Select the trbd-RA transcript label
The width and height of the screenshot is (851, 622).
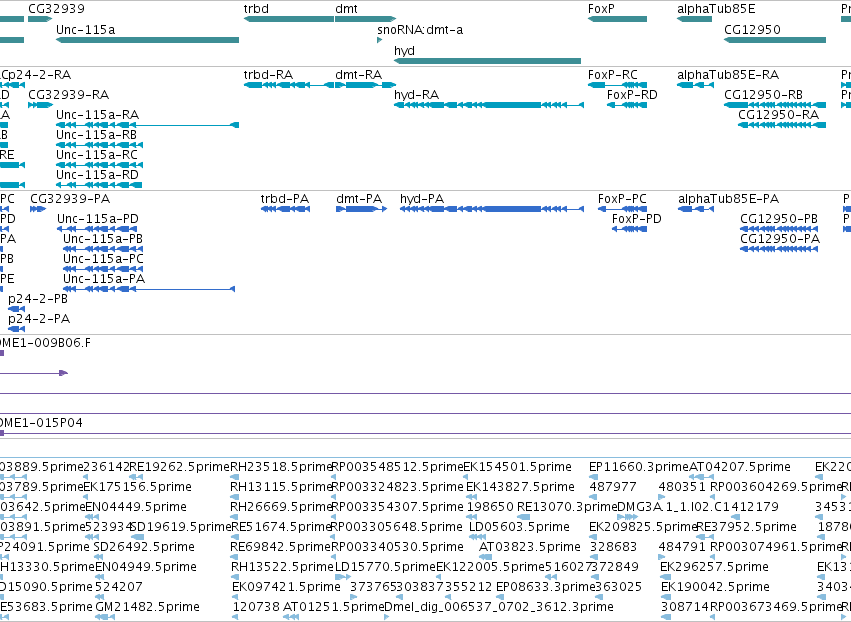point(268,74)
